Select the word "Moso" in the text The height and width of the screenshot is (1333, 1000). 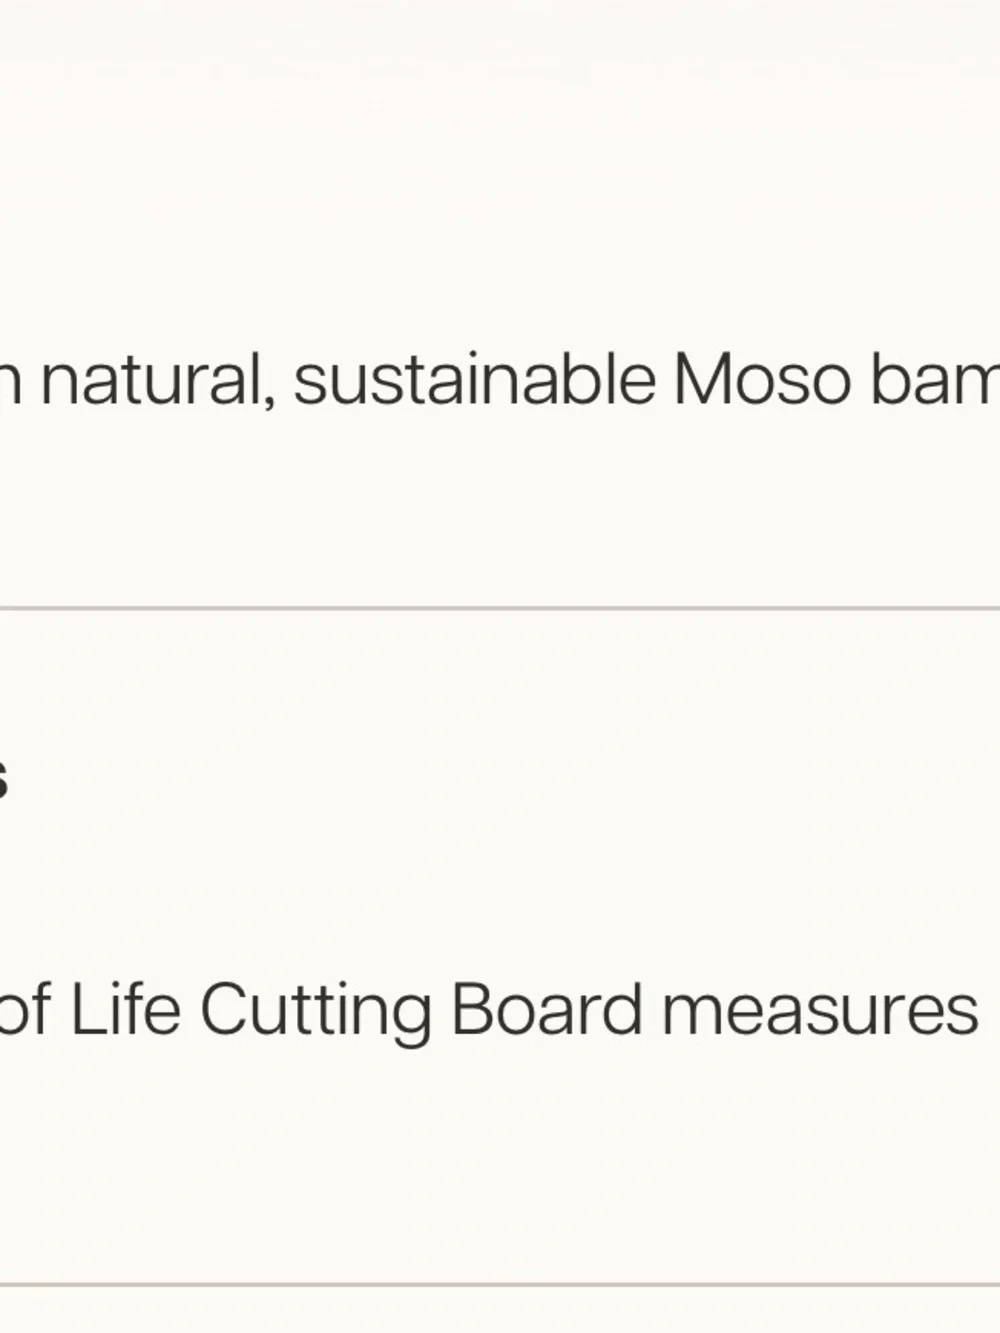[762, 380]
